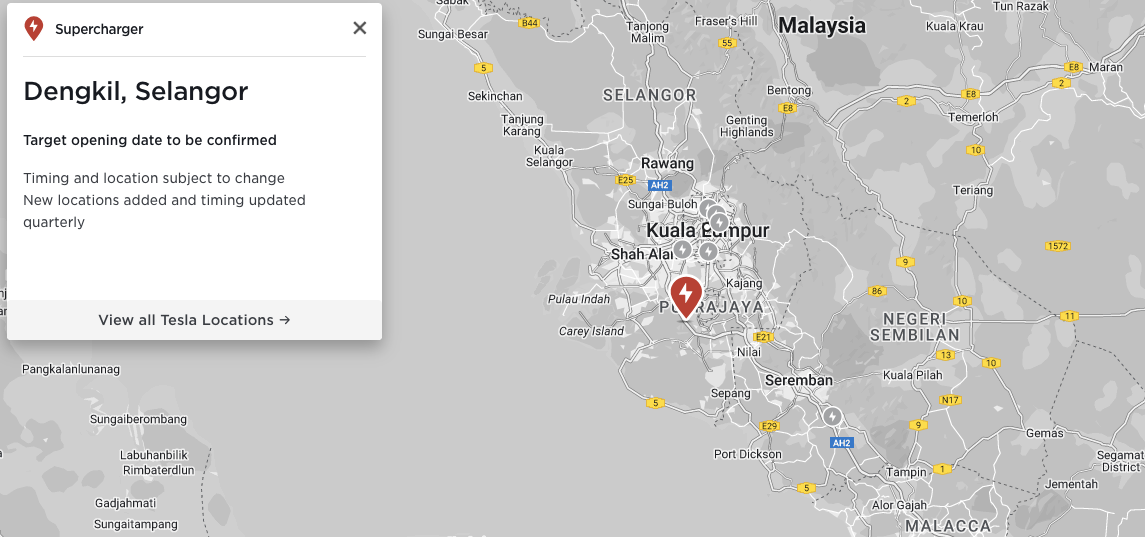Select the gray charger pin beside Sungai Buloh label
The height and width of the screenshot is (537, 1145).
[708, 207]
